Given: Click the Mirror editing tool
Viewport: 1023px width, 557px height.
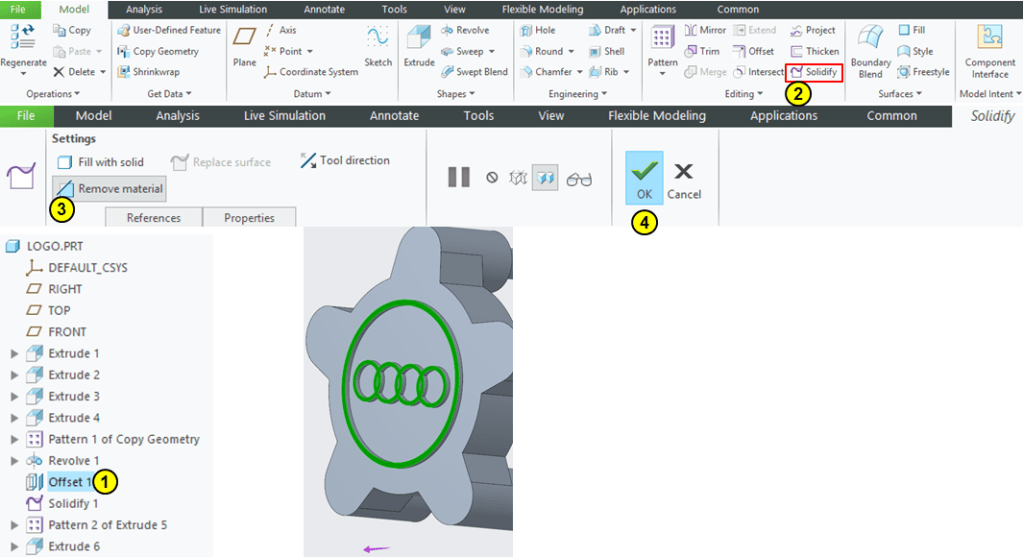Looking at the screenshot, I should [x=705, y=30].
